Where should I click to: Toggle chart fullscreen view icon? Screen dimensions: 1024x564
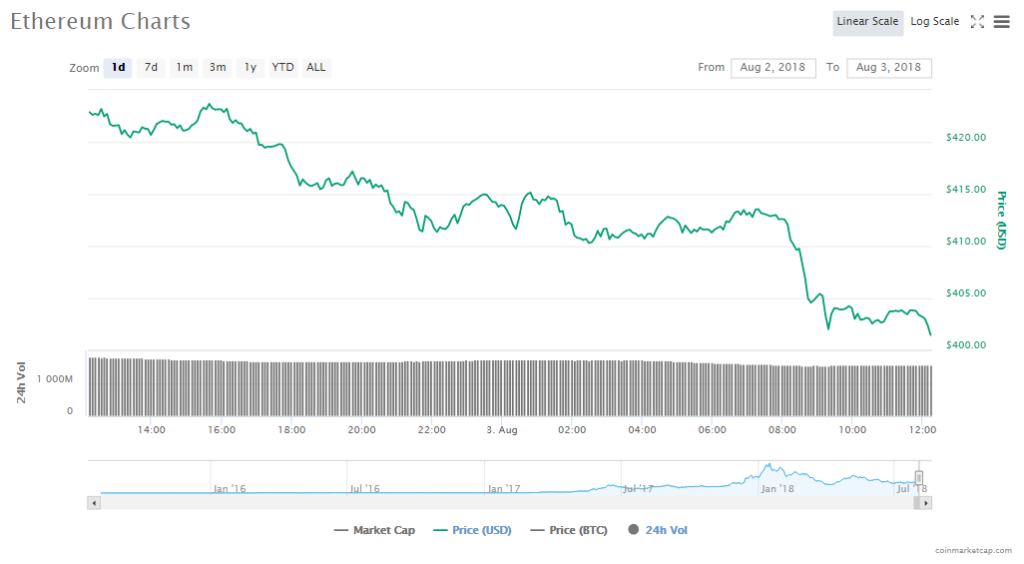pyautogui.click(x=978, y=22)
